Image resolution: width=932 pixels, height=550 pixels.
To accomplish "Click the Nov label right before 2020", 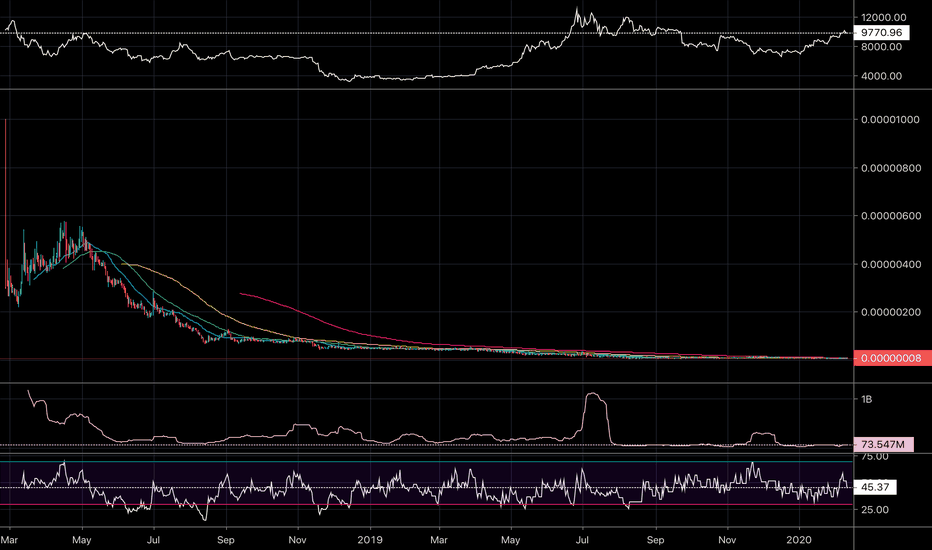I will coord(727,540).
